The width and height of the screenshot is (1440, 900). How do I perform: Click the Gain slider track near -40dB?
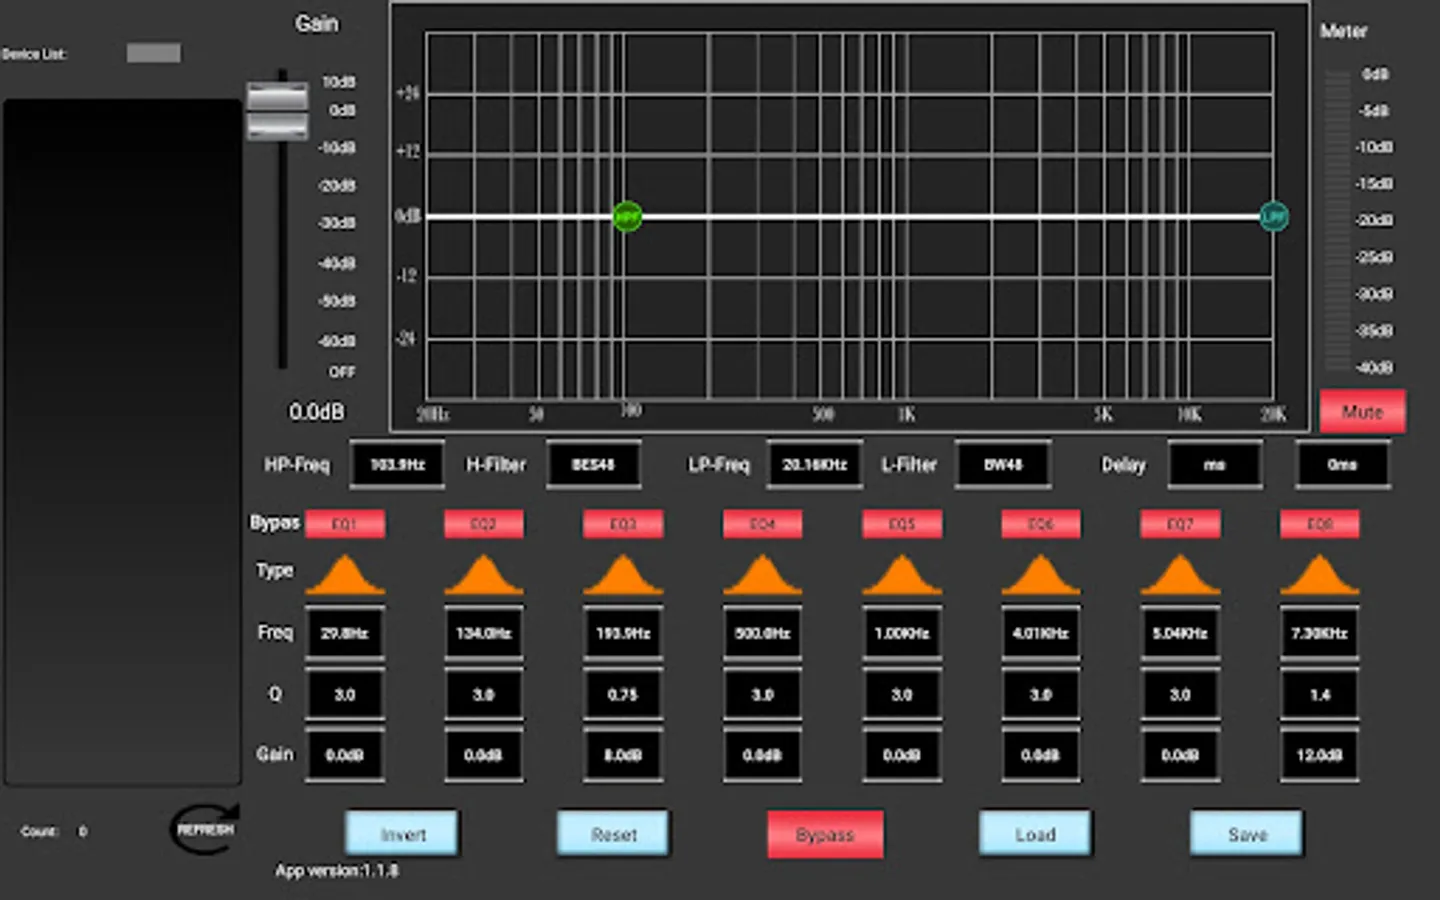click(283, 263)
